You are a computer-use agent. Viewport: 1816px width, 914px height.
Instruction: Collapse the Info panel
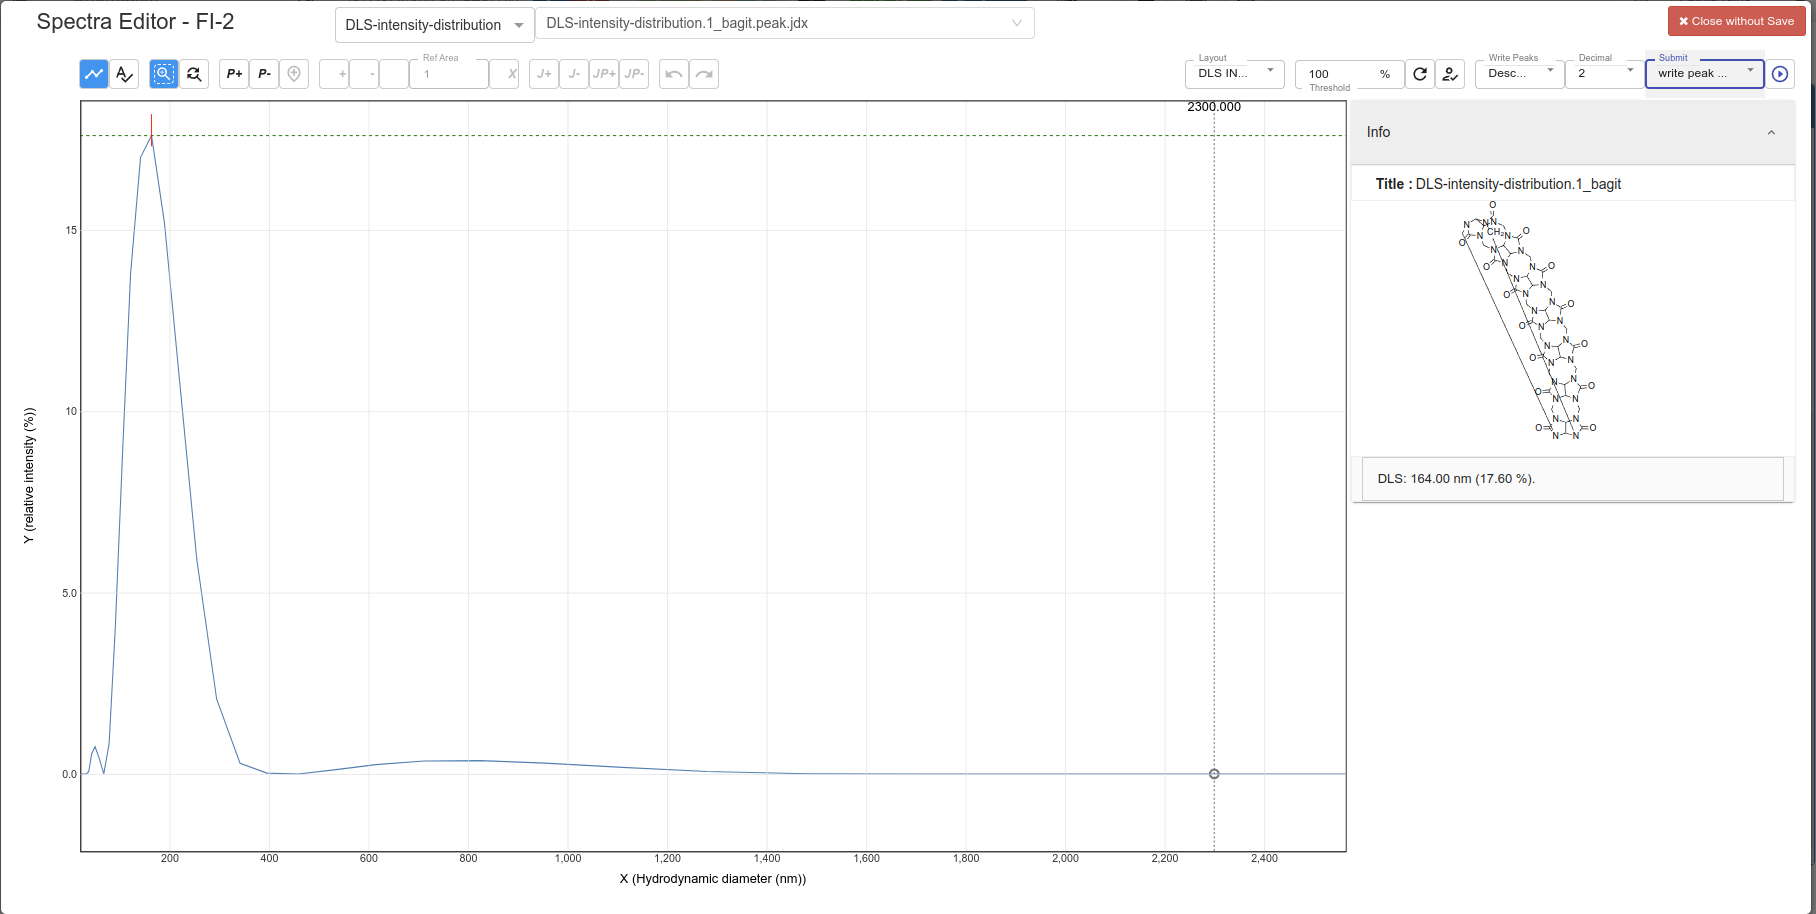coord(1771,132)
